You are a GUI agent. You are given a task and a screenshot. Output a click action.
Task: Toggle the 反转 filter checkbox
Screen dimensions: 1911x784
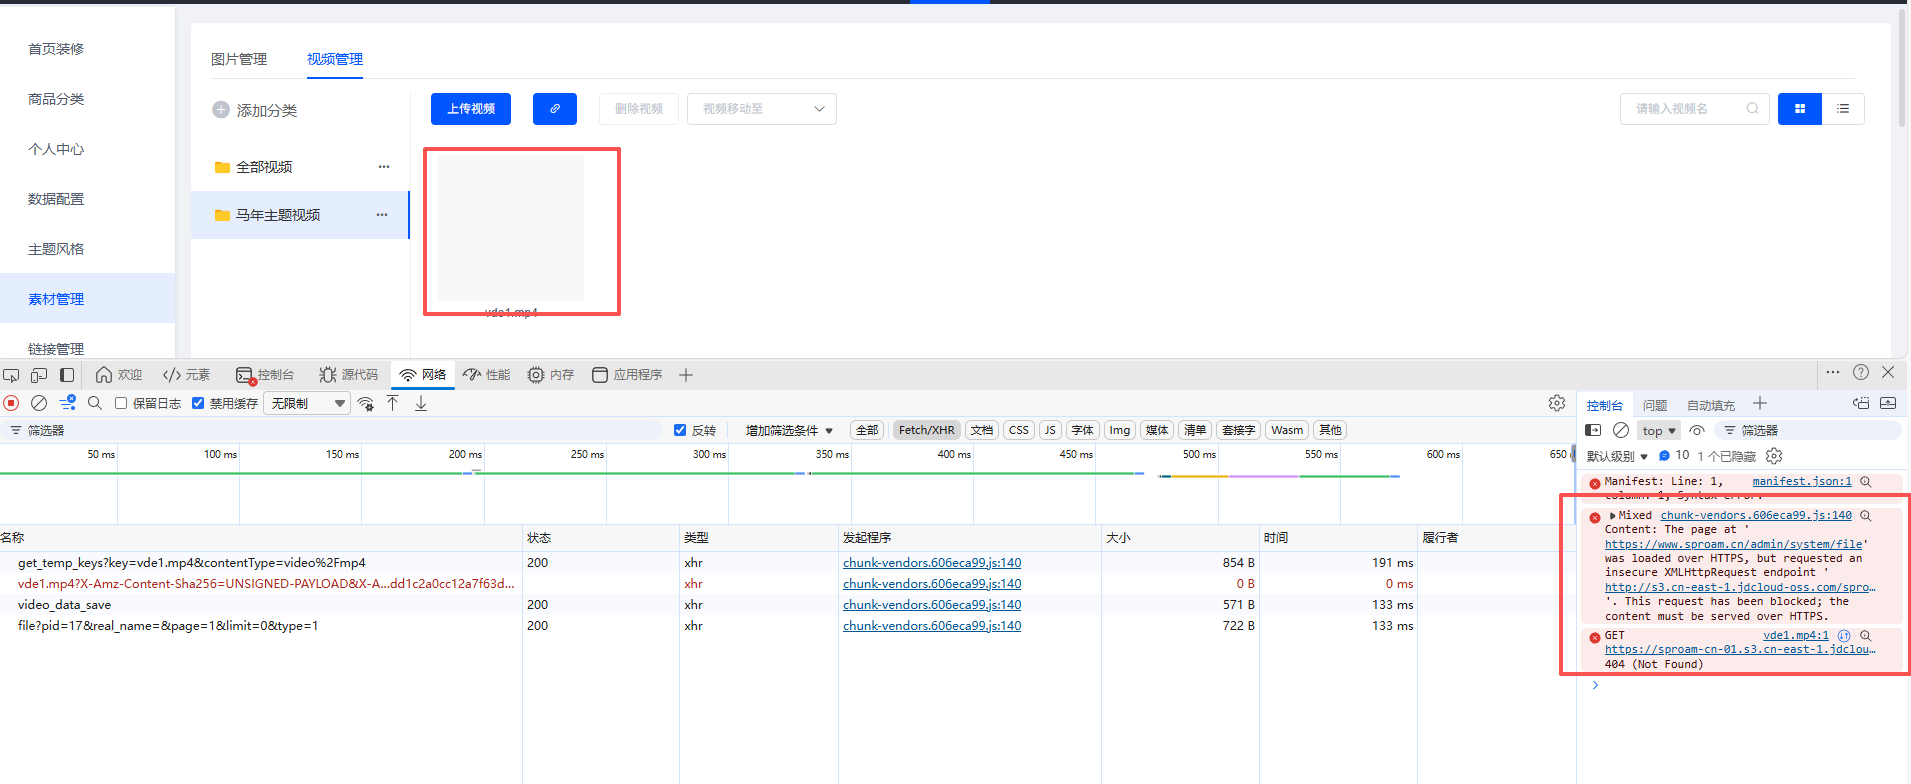point(680,430)
